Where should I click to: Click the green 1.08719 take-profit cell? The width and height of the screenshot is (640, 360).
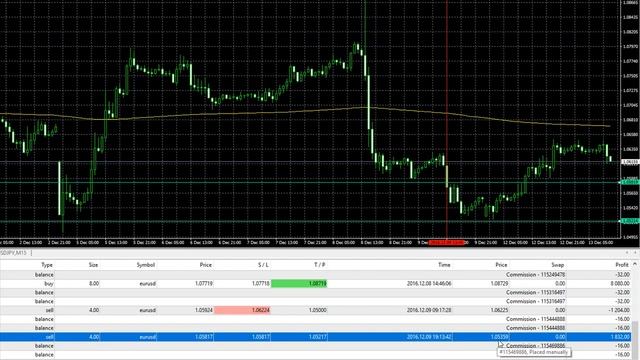tap(299, 283)
